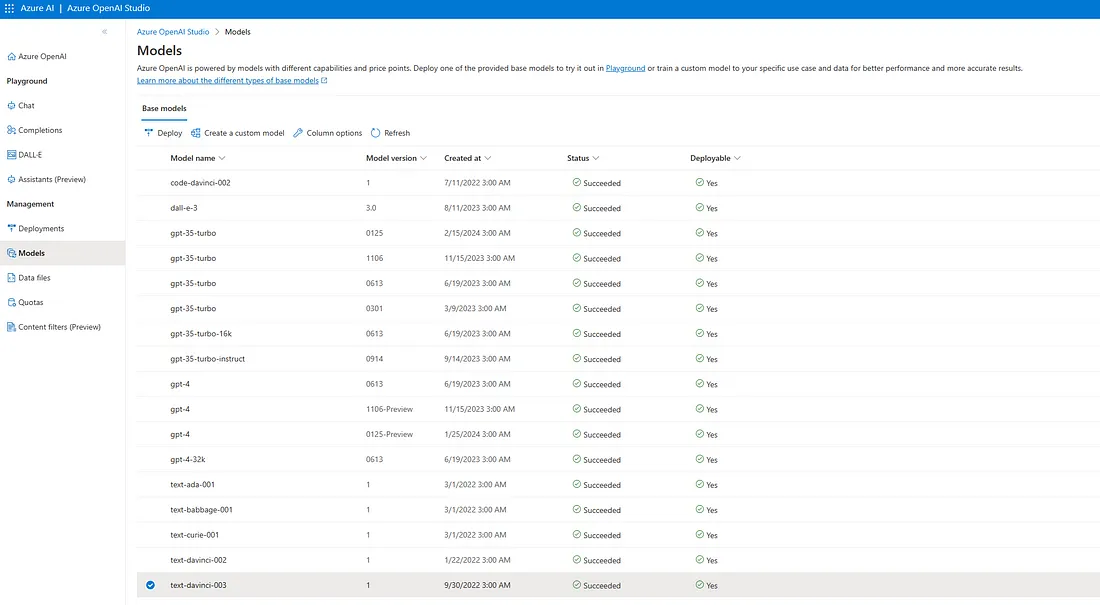Screen dimensions: 1100x605
Task: Click Deployable check icon for dall-e-3
Action: click(699, 208)
